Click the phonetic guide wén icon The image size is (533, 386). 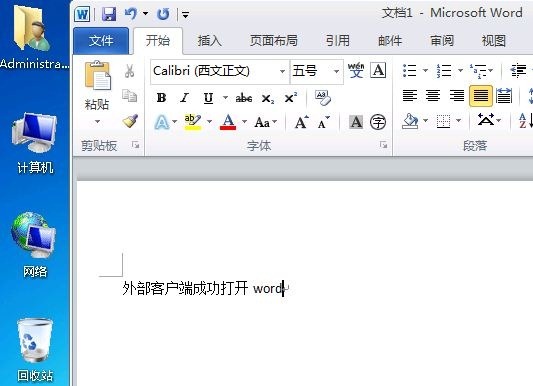click(x=356, y=71)
